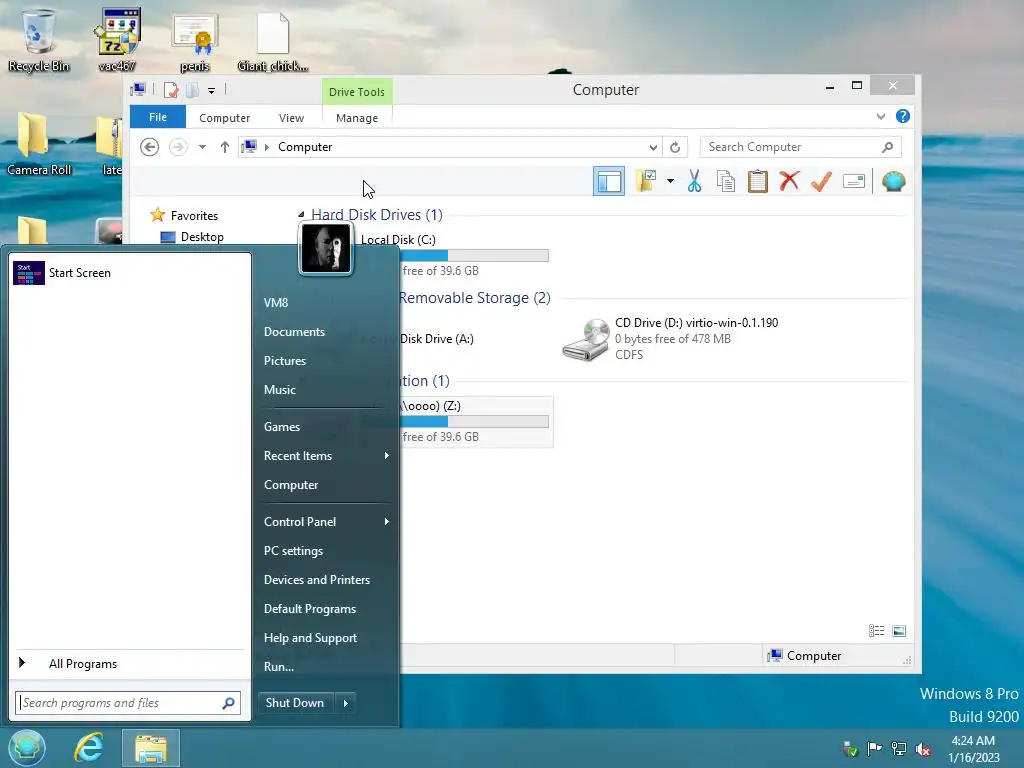Go up one folder level arrow
Screen dimensions: 1024x768
tap(225, 147)
